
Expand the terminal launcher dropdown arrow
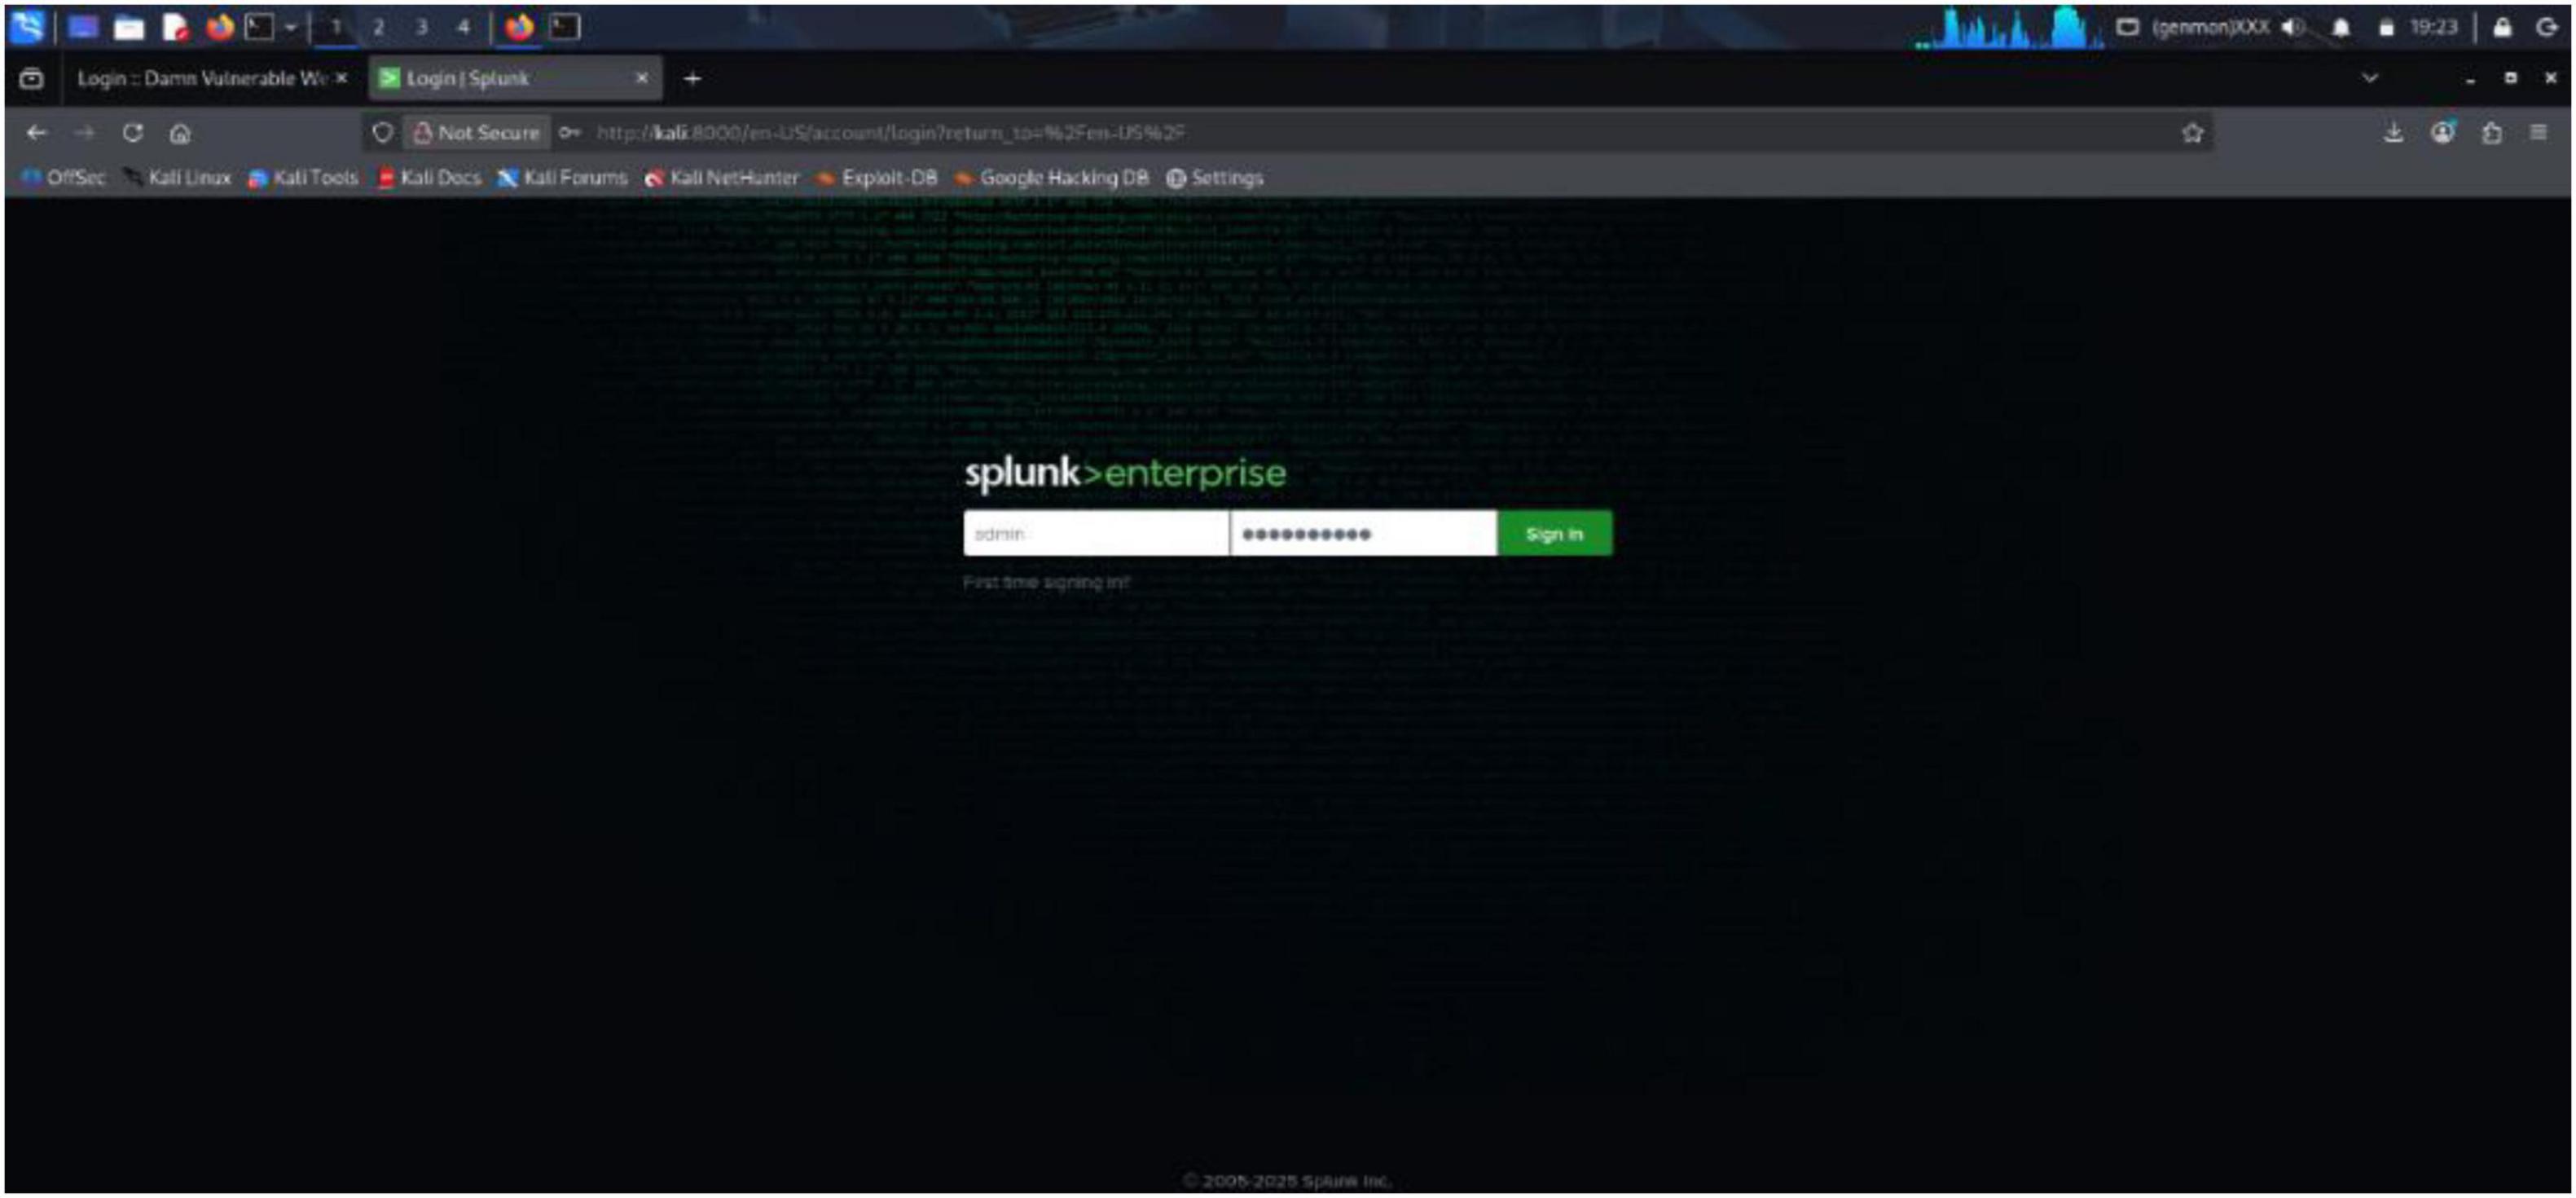pyautogui.click(x=291, y=27)
